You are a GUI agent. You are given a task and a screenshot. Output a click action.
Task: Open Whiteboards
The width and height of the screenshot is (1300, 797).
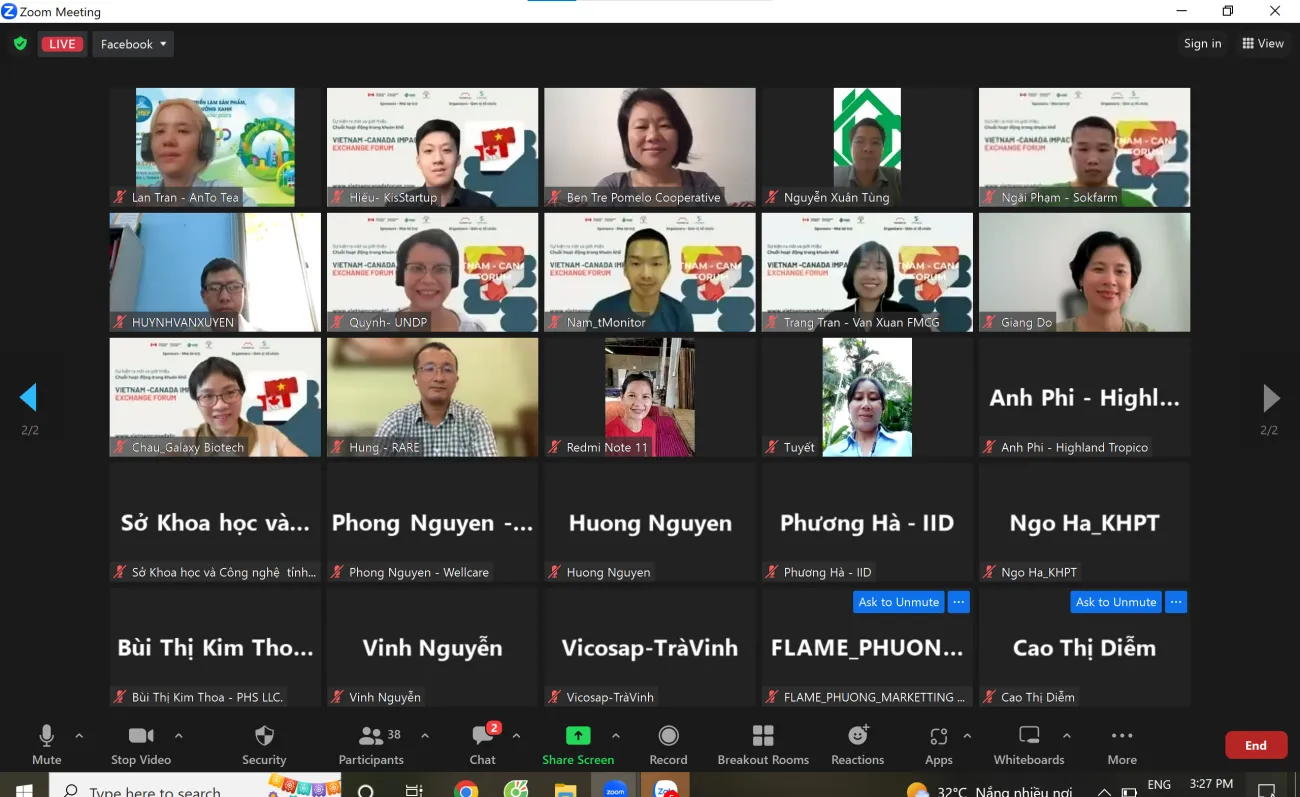point(1029,745)
